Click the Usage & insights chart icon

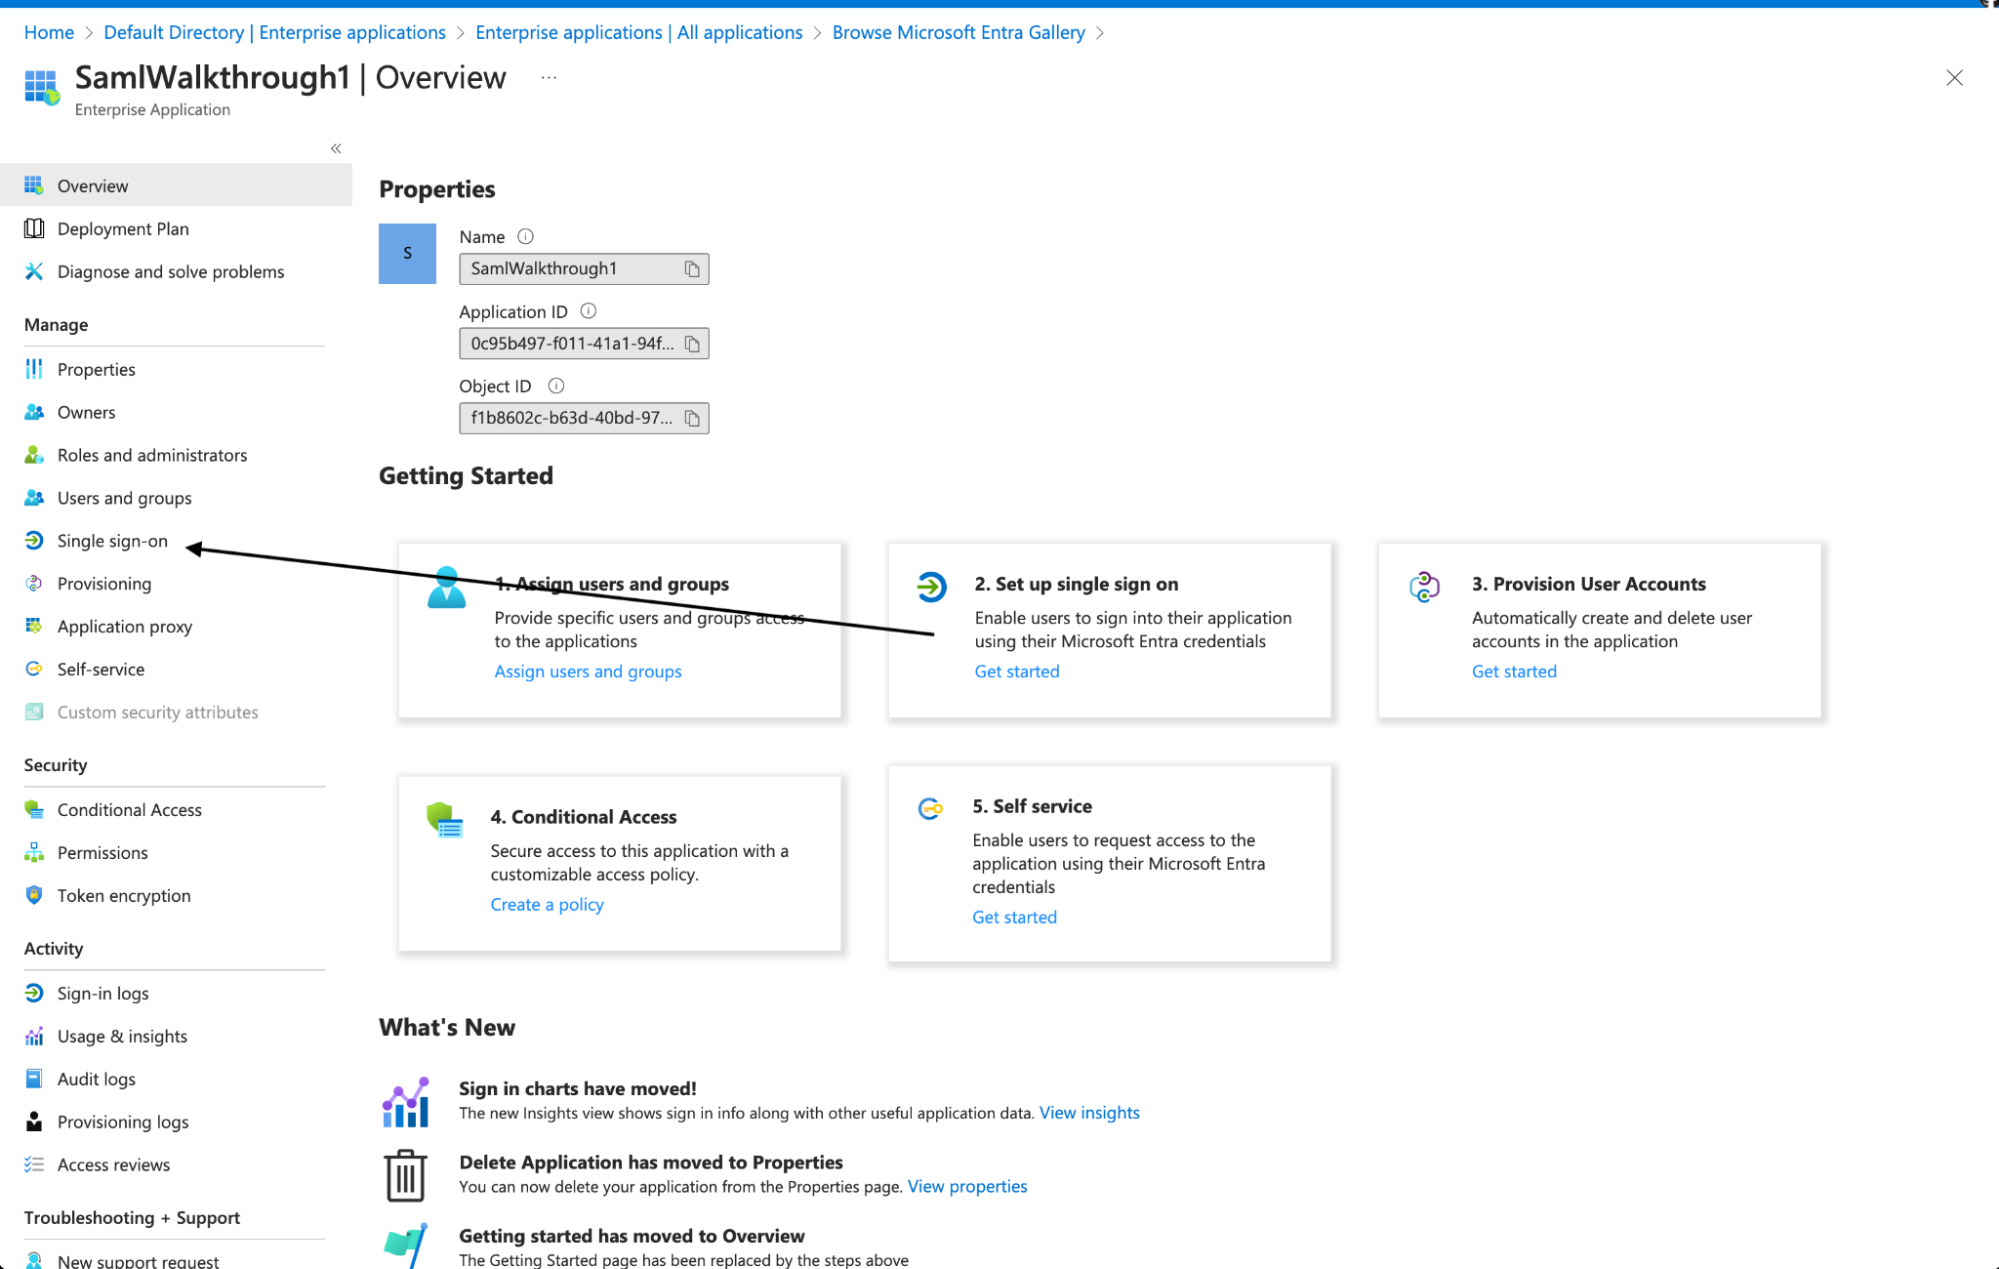point(34,1036)
